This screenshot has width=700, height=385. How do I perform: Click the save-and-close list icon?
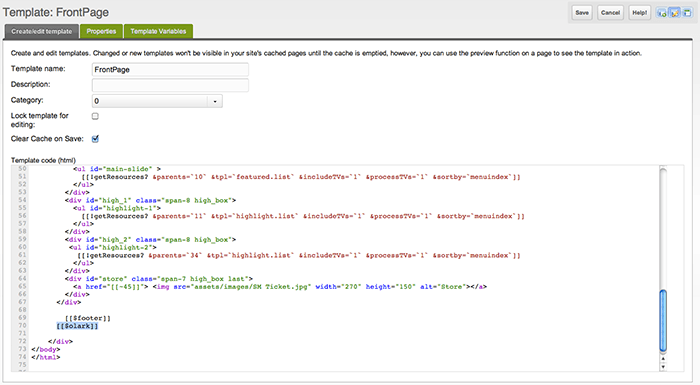(687, 13)
